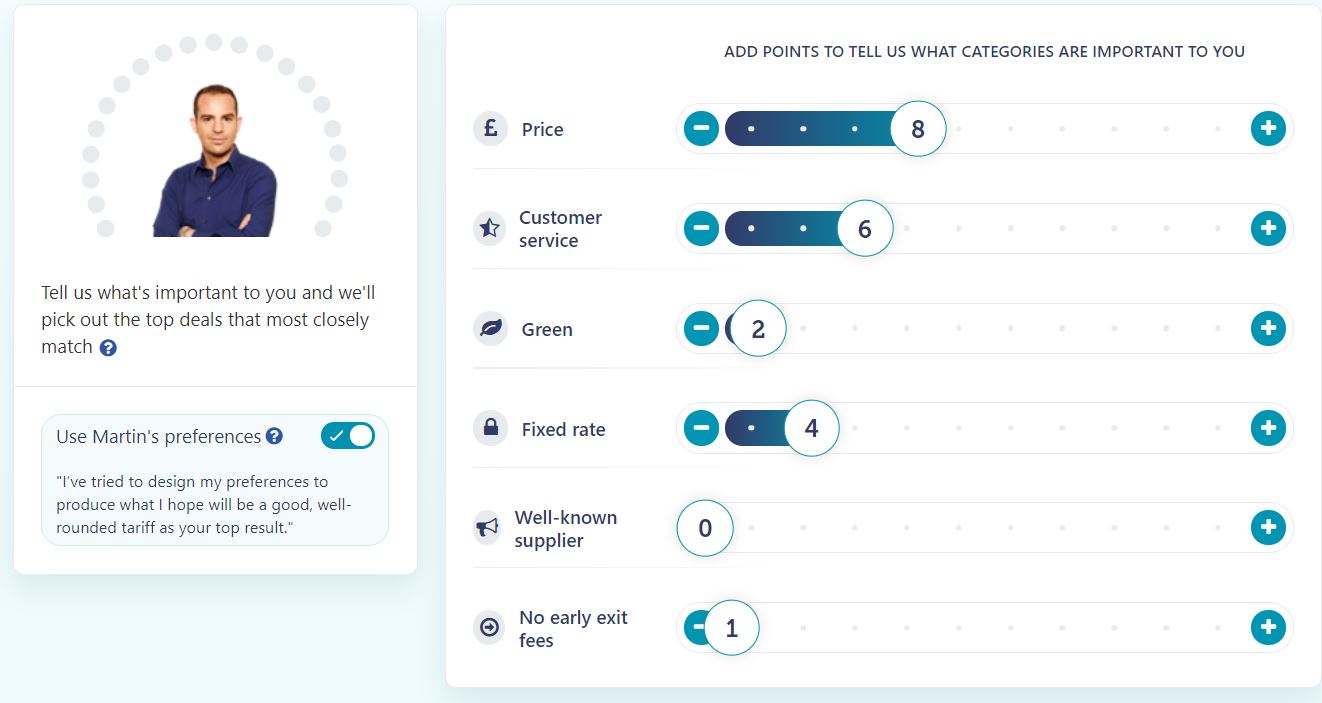
Task: Increase Customer service using its plus button
Action: click(1268, 228)
